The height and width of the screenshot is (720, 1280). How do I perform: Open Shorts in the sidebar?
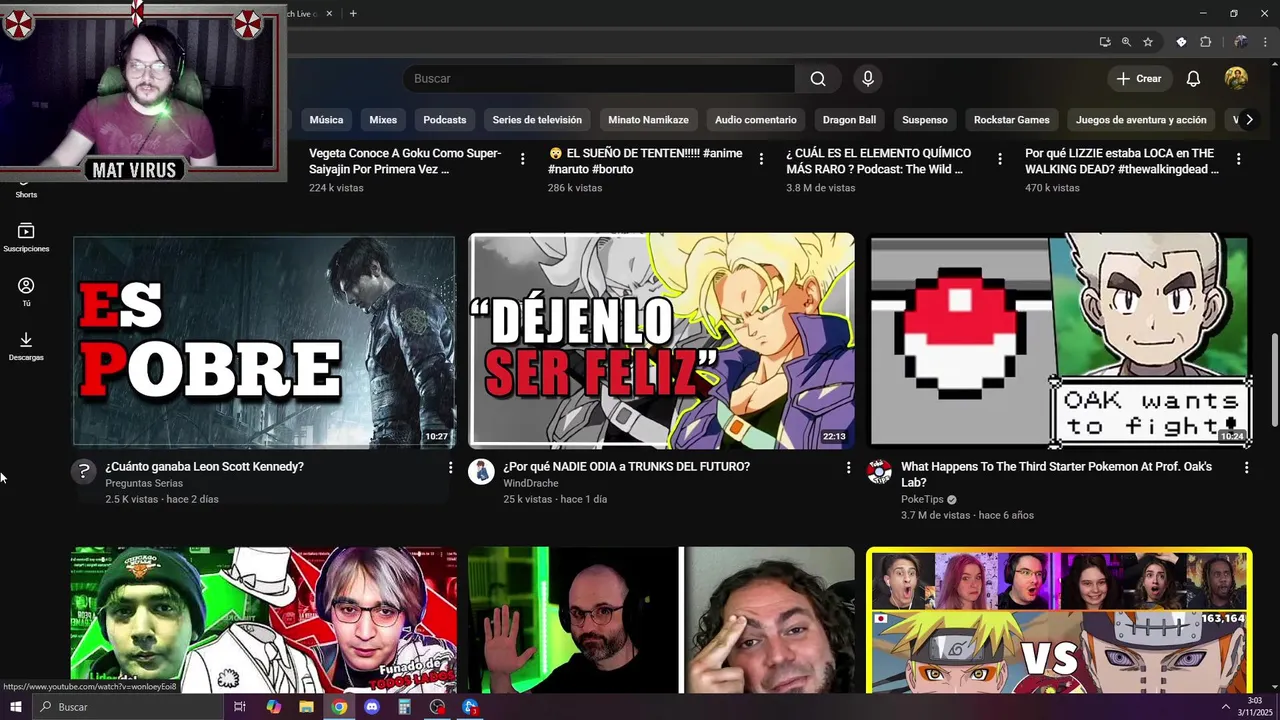(26, 194)
